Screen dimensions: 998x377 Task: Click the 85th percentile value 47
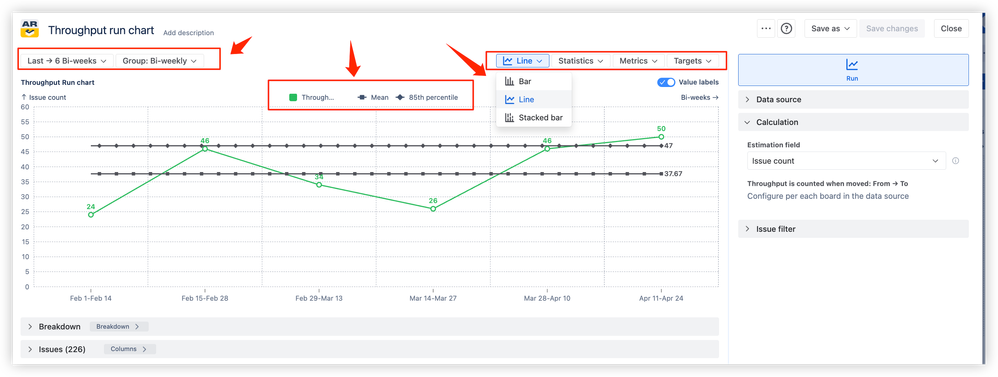[x=669, y=146]
